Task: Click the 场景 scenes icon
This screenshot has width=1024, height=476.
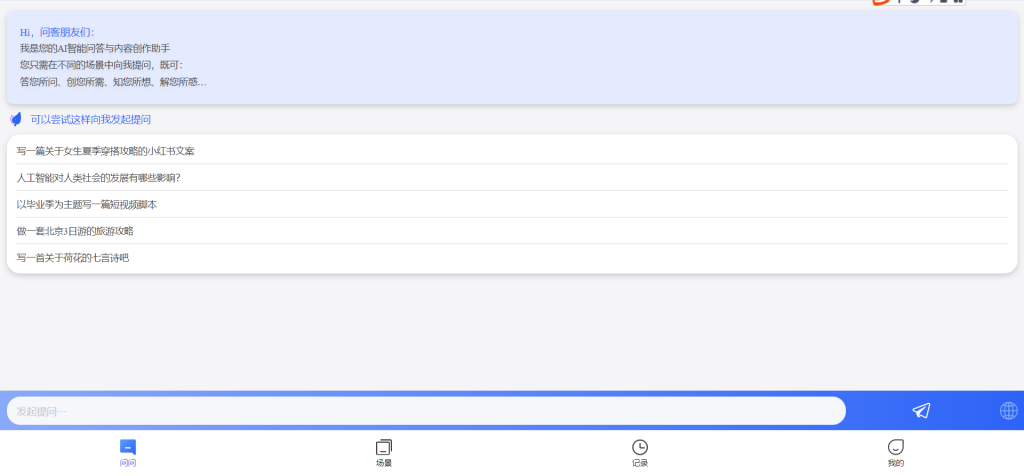Action: coord(384,447)
